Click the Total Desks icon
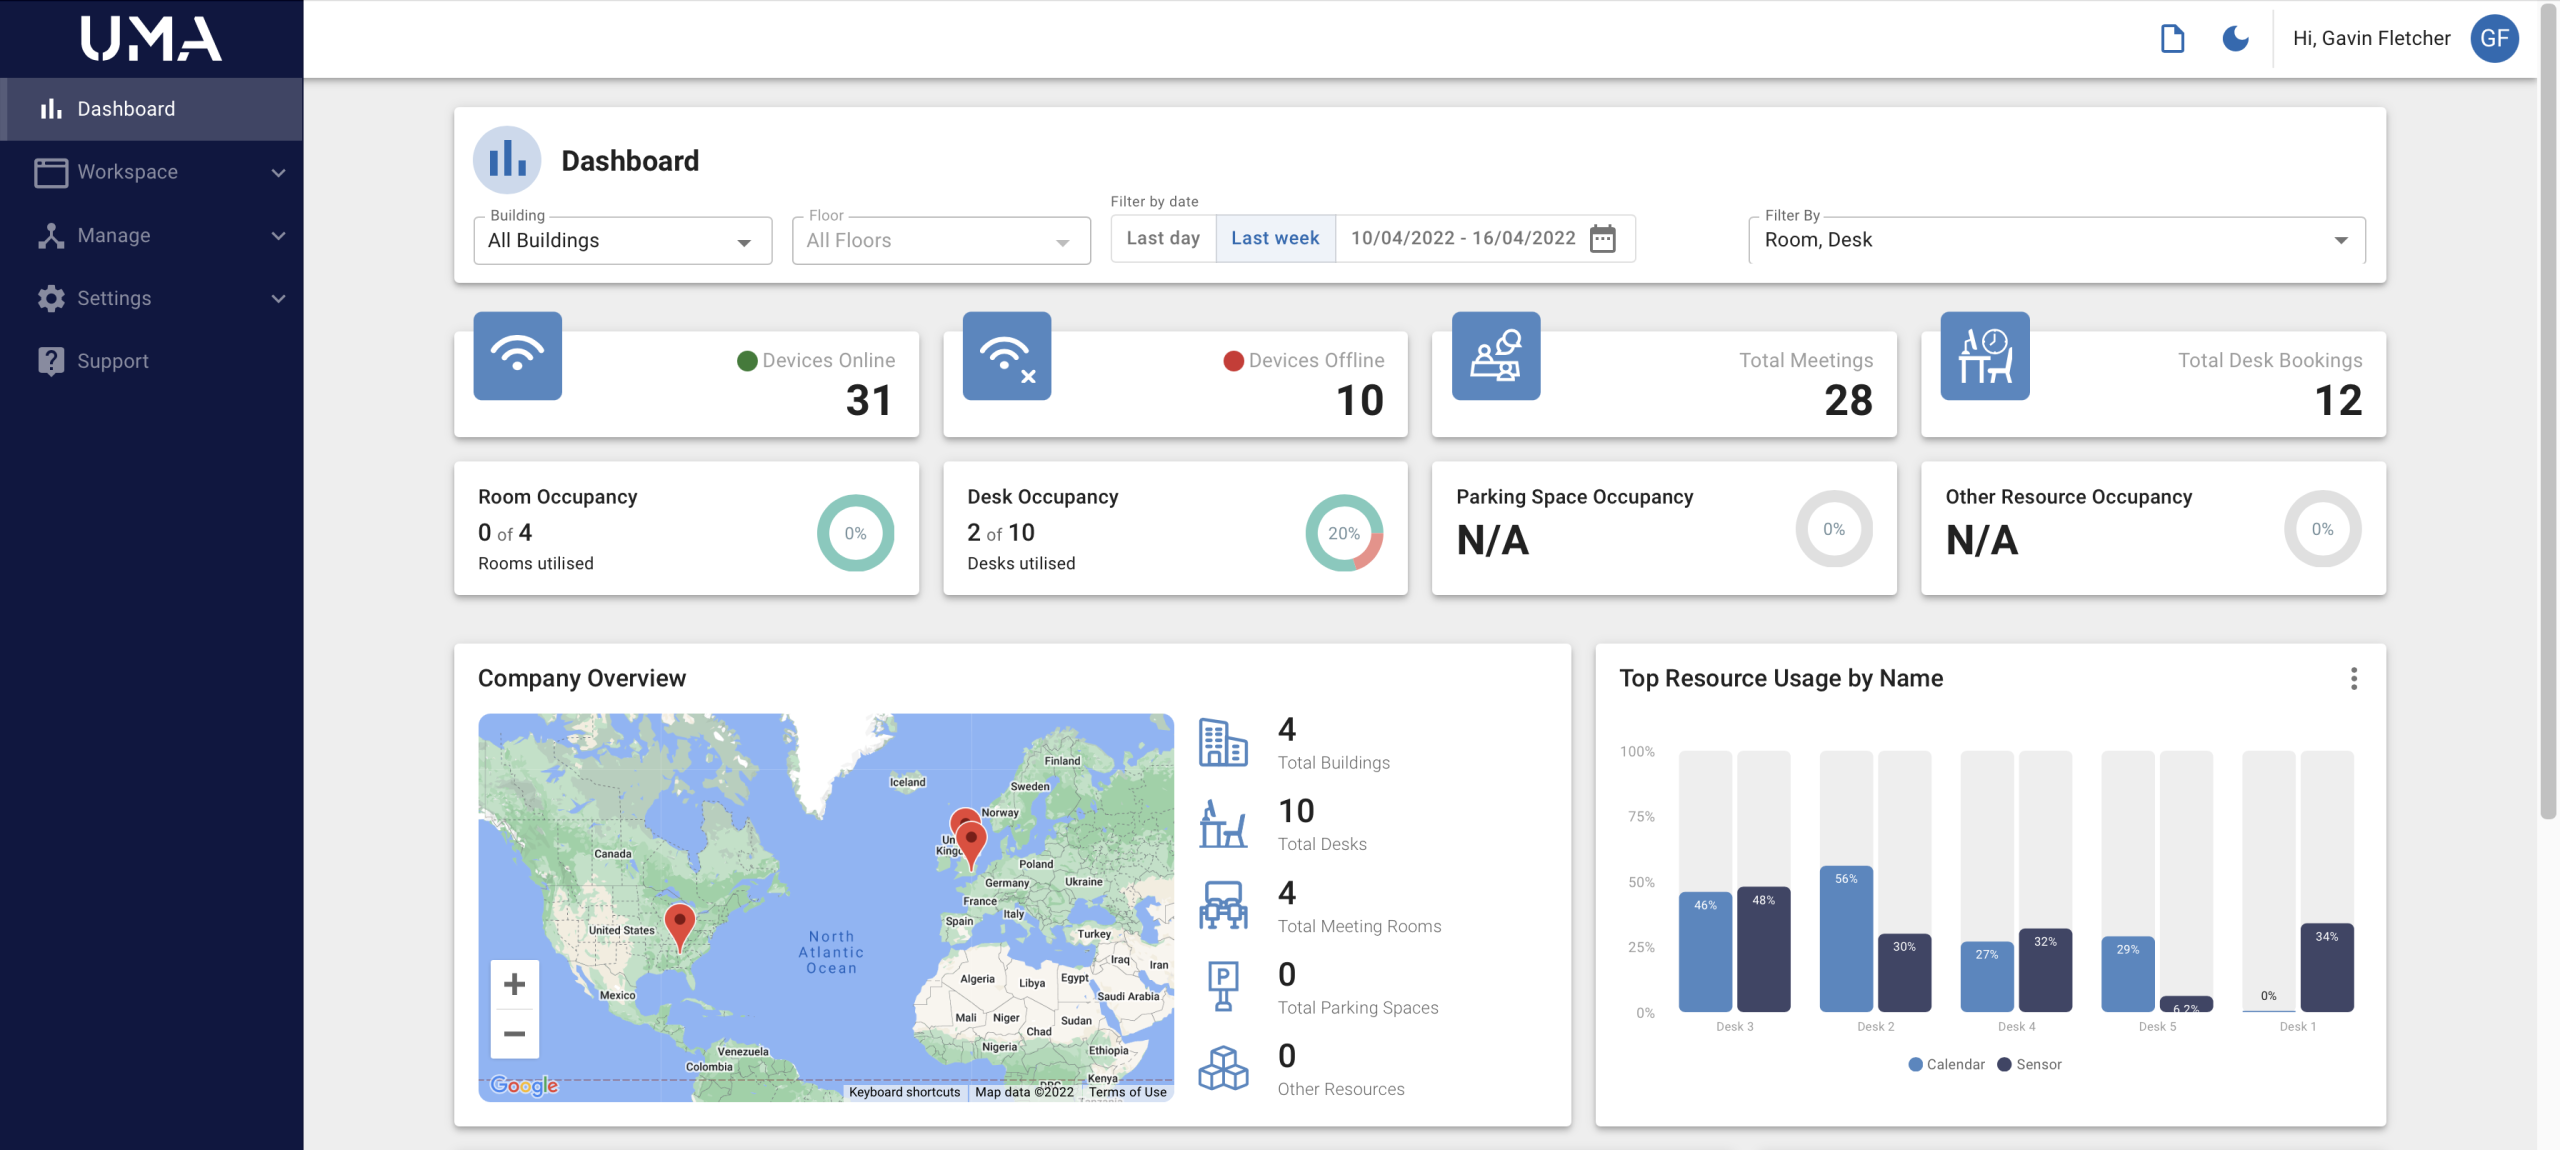The image size is (2560, 1150). tap(1223, 824)
